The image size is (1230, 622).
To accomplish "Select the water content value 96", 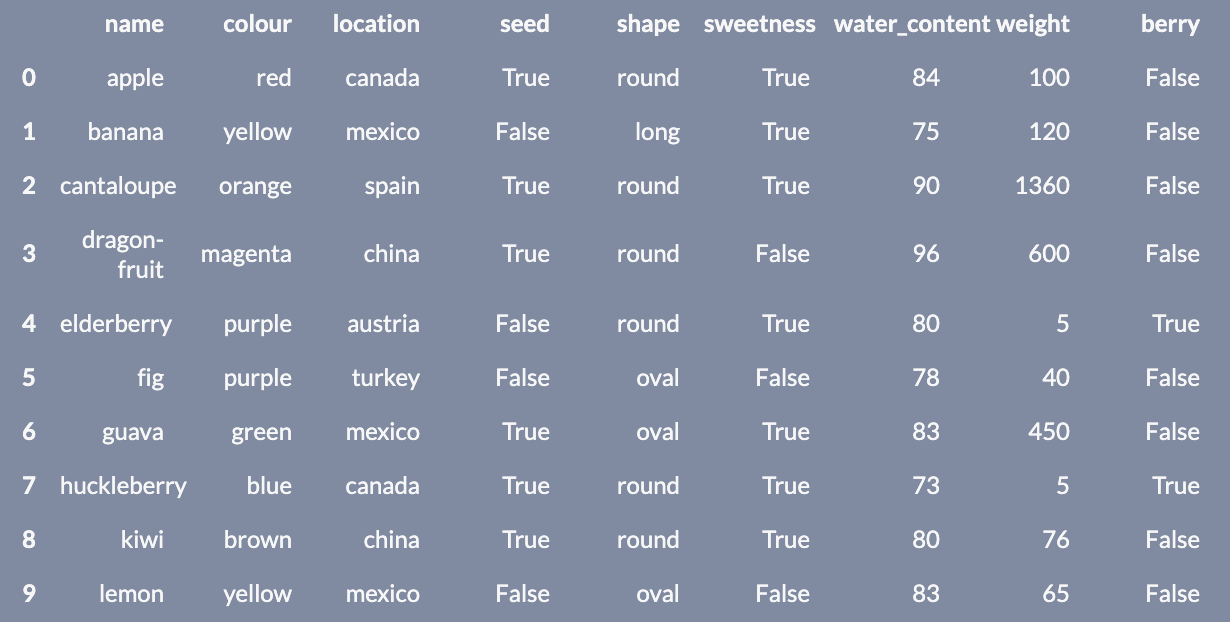I will pyautogui.click(x=926, y=254).
